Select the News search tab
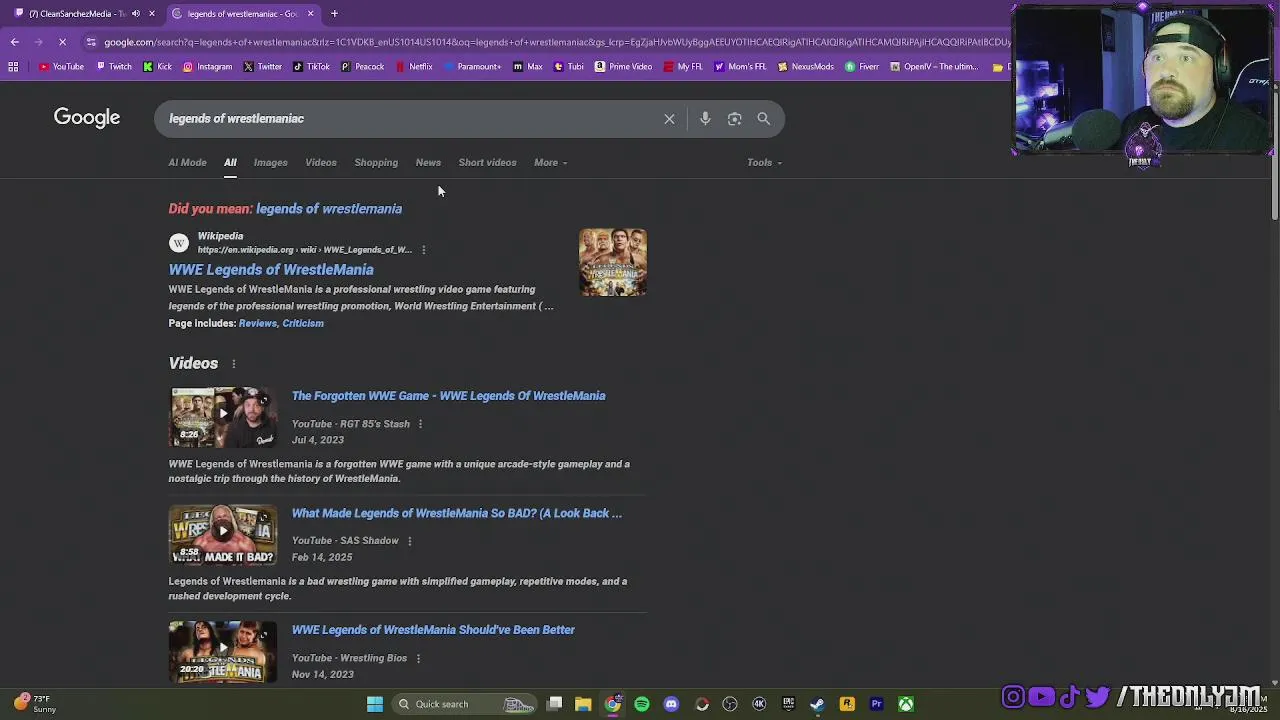The height and width of the screenshot is (720, 1280). [x=428, y=163]
